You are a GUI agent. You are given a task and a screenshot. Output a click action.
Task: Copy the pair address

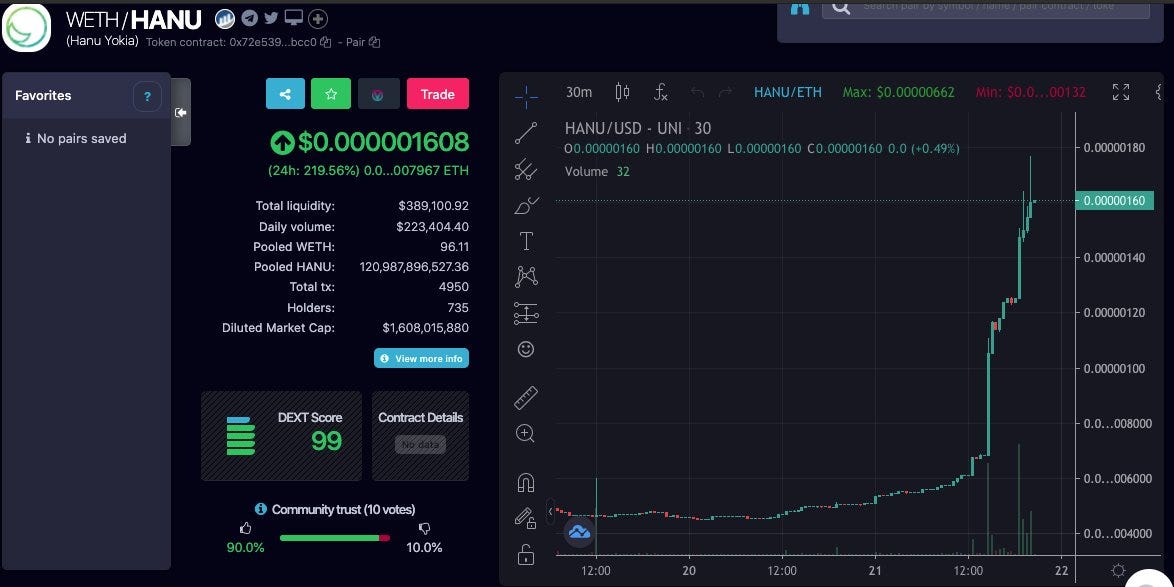[374, 43]
